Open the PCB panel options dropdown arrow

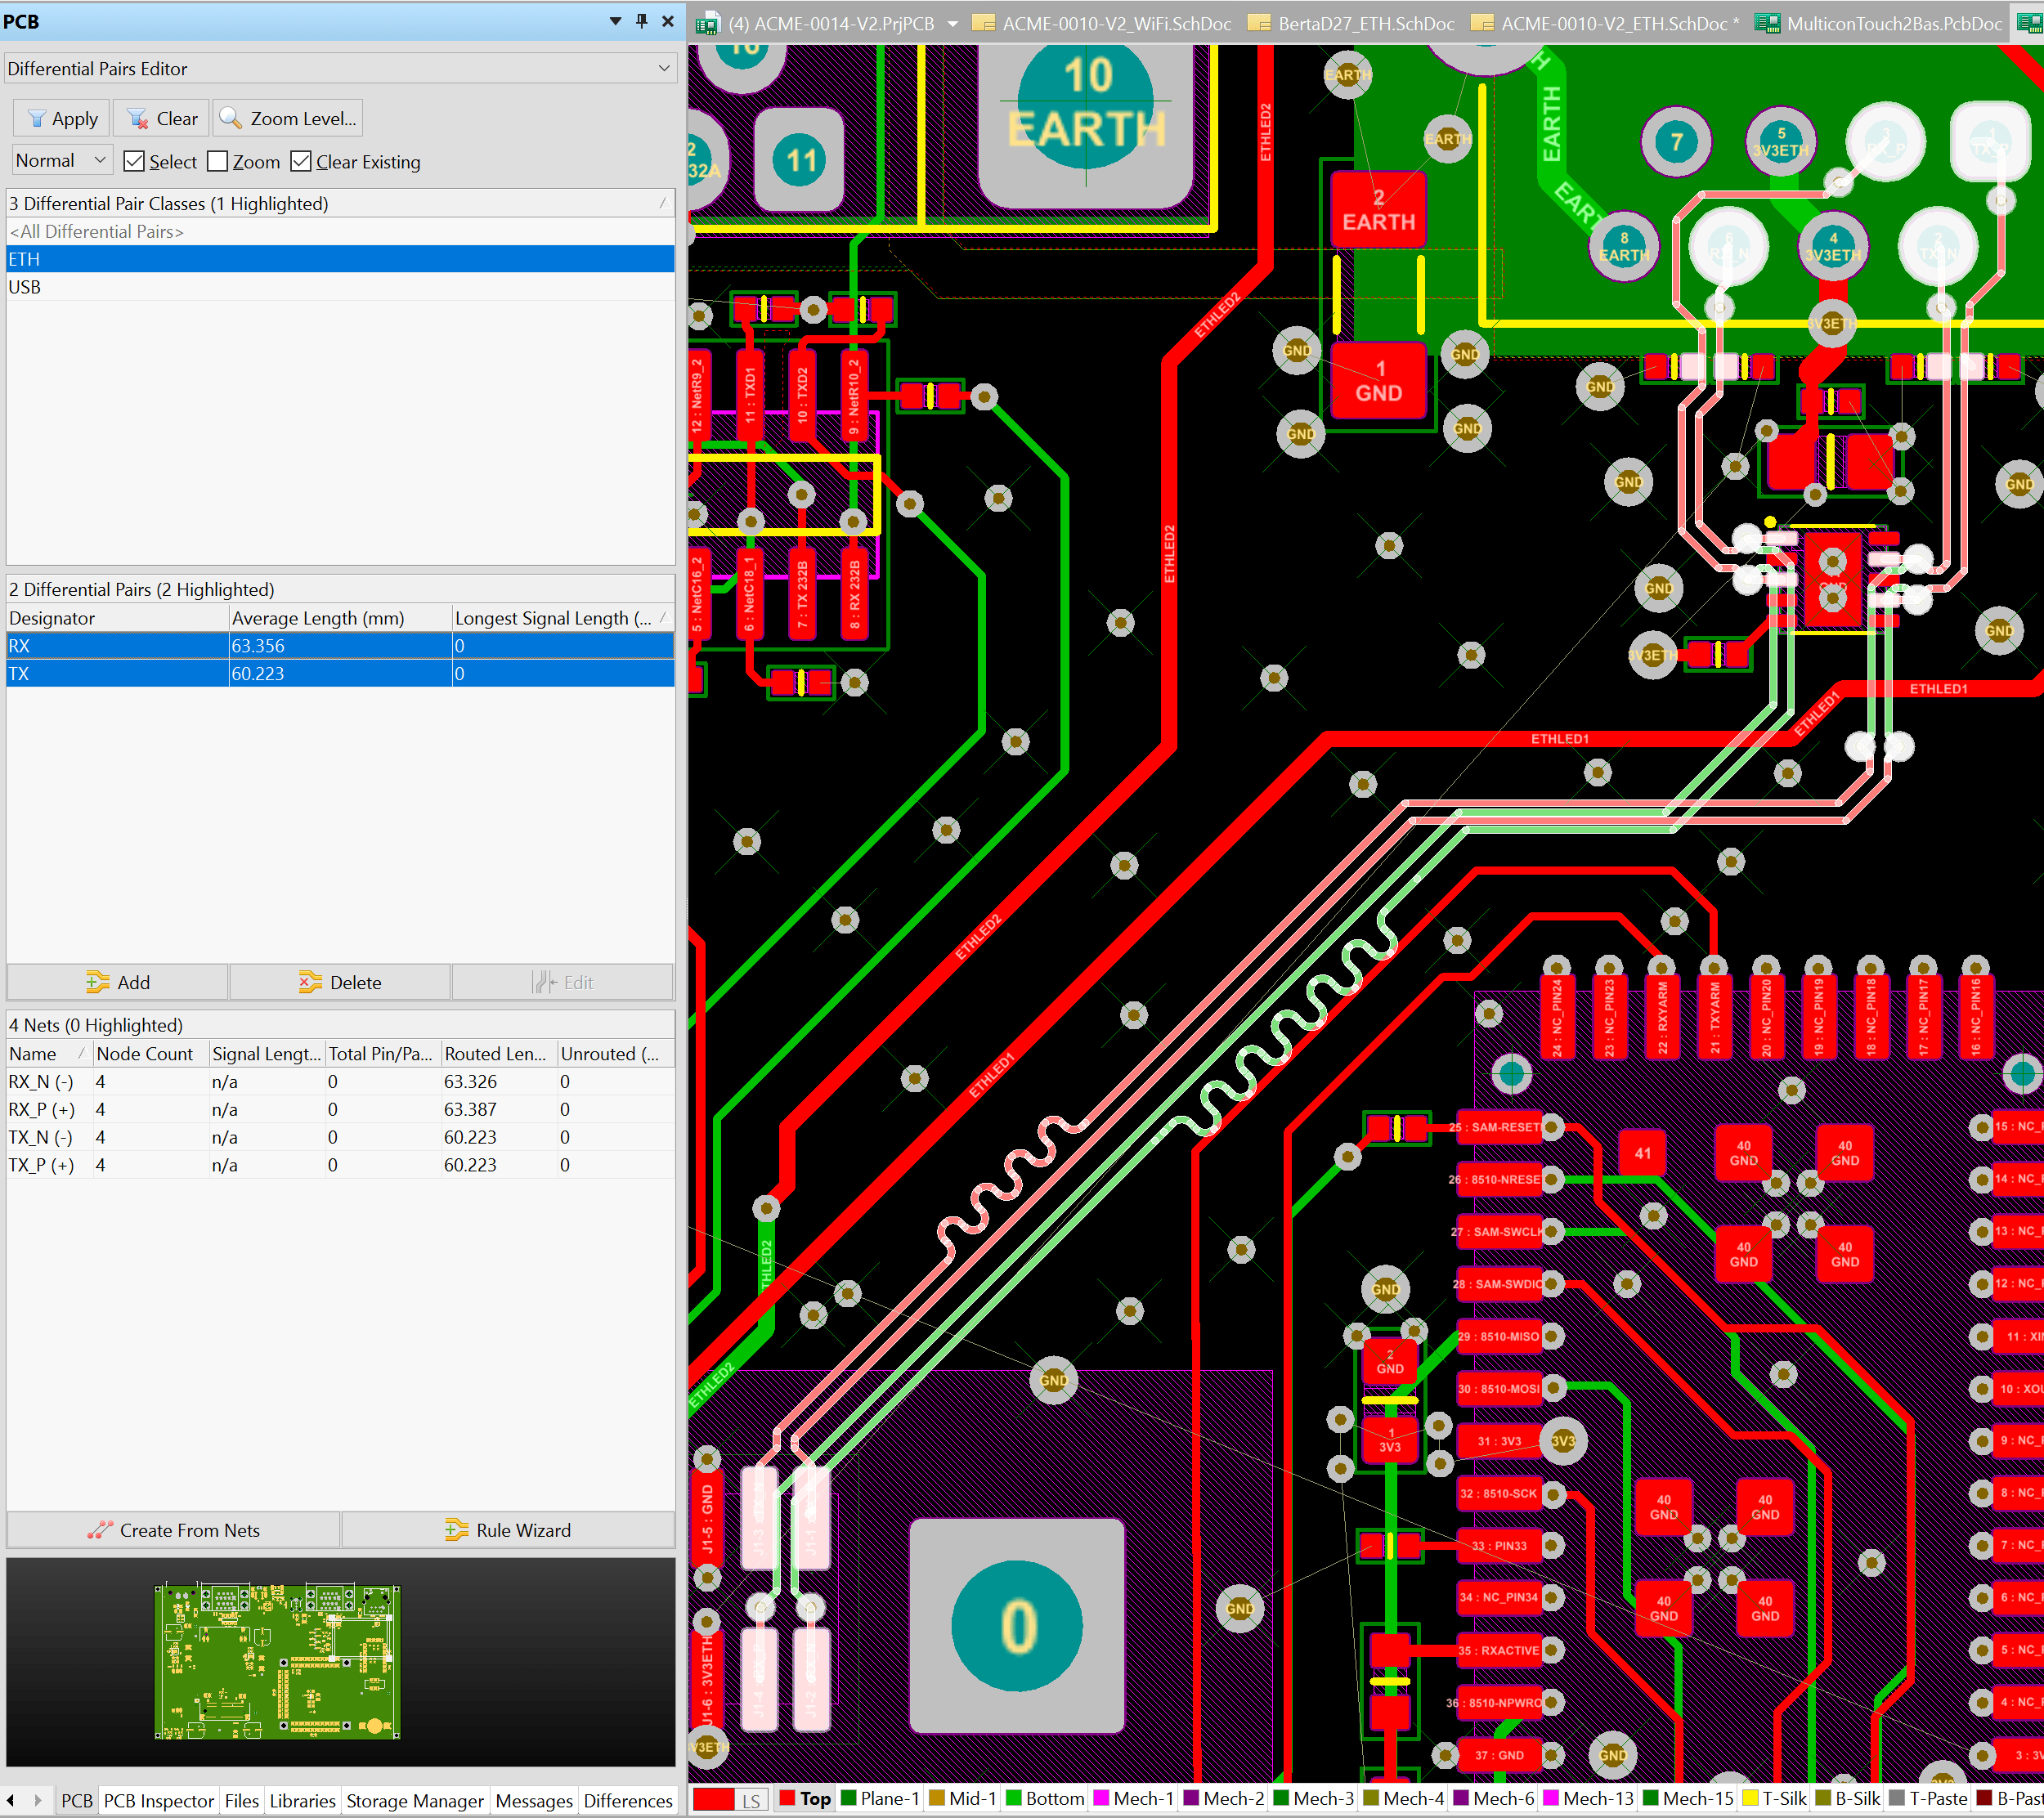pos(615,20)
